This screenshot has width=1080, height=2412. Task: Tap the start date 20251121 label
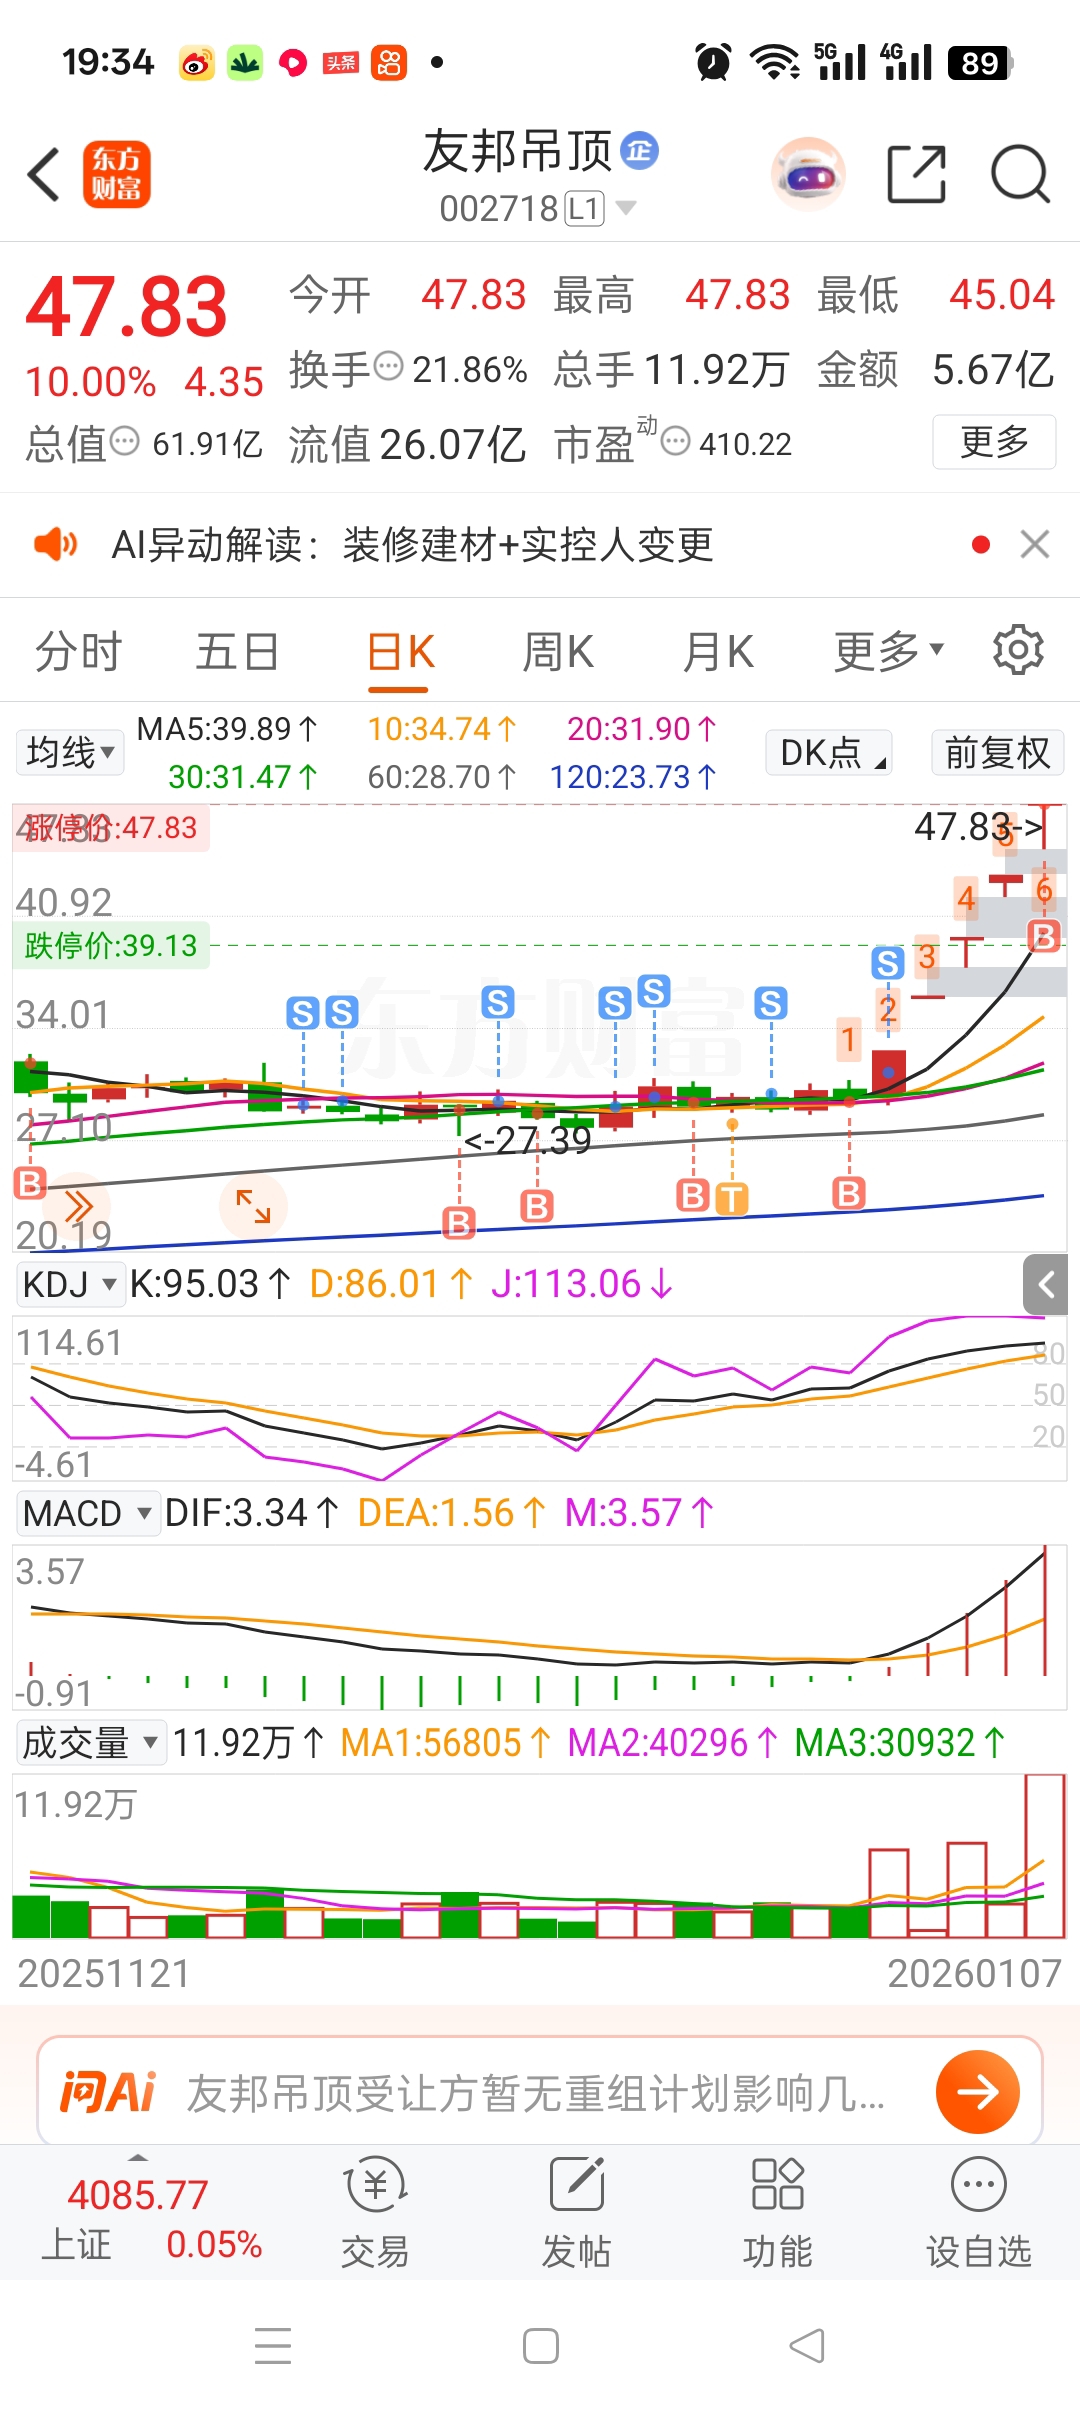click(x=104, y=1973)
